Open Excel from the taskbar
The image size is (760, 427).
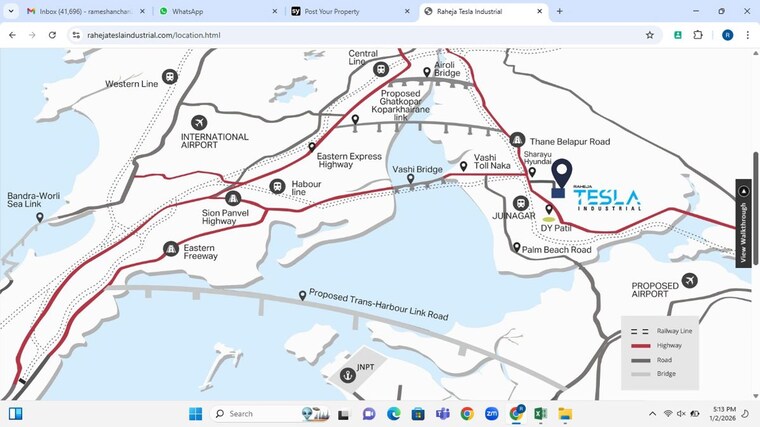click(x=540, y=413)
